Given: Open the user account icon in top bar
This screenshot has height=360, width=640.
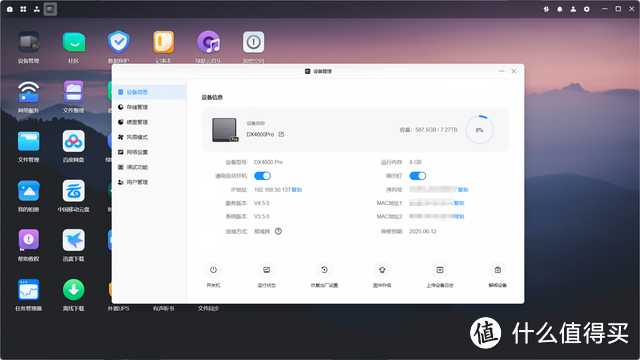Looking at the screenshot, I should point(573,9).
